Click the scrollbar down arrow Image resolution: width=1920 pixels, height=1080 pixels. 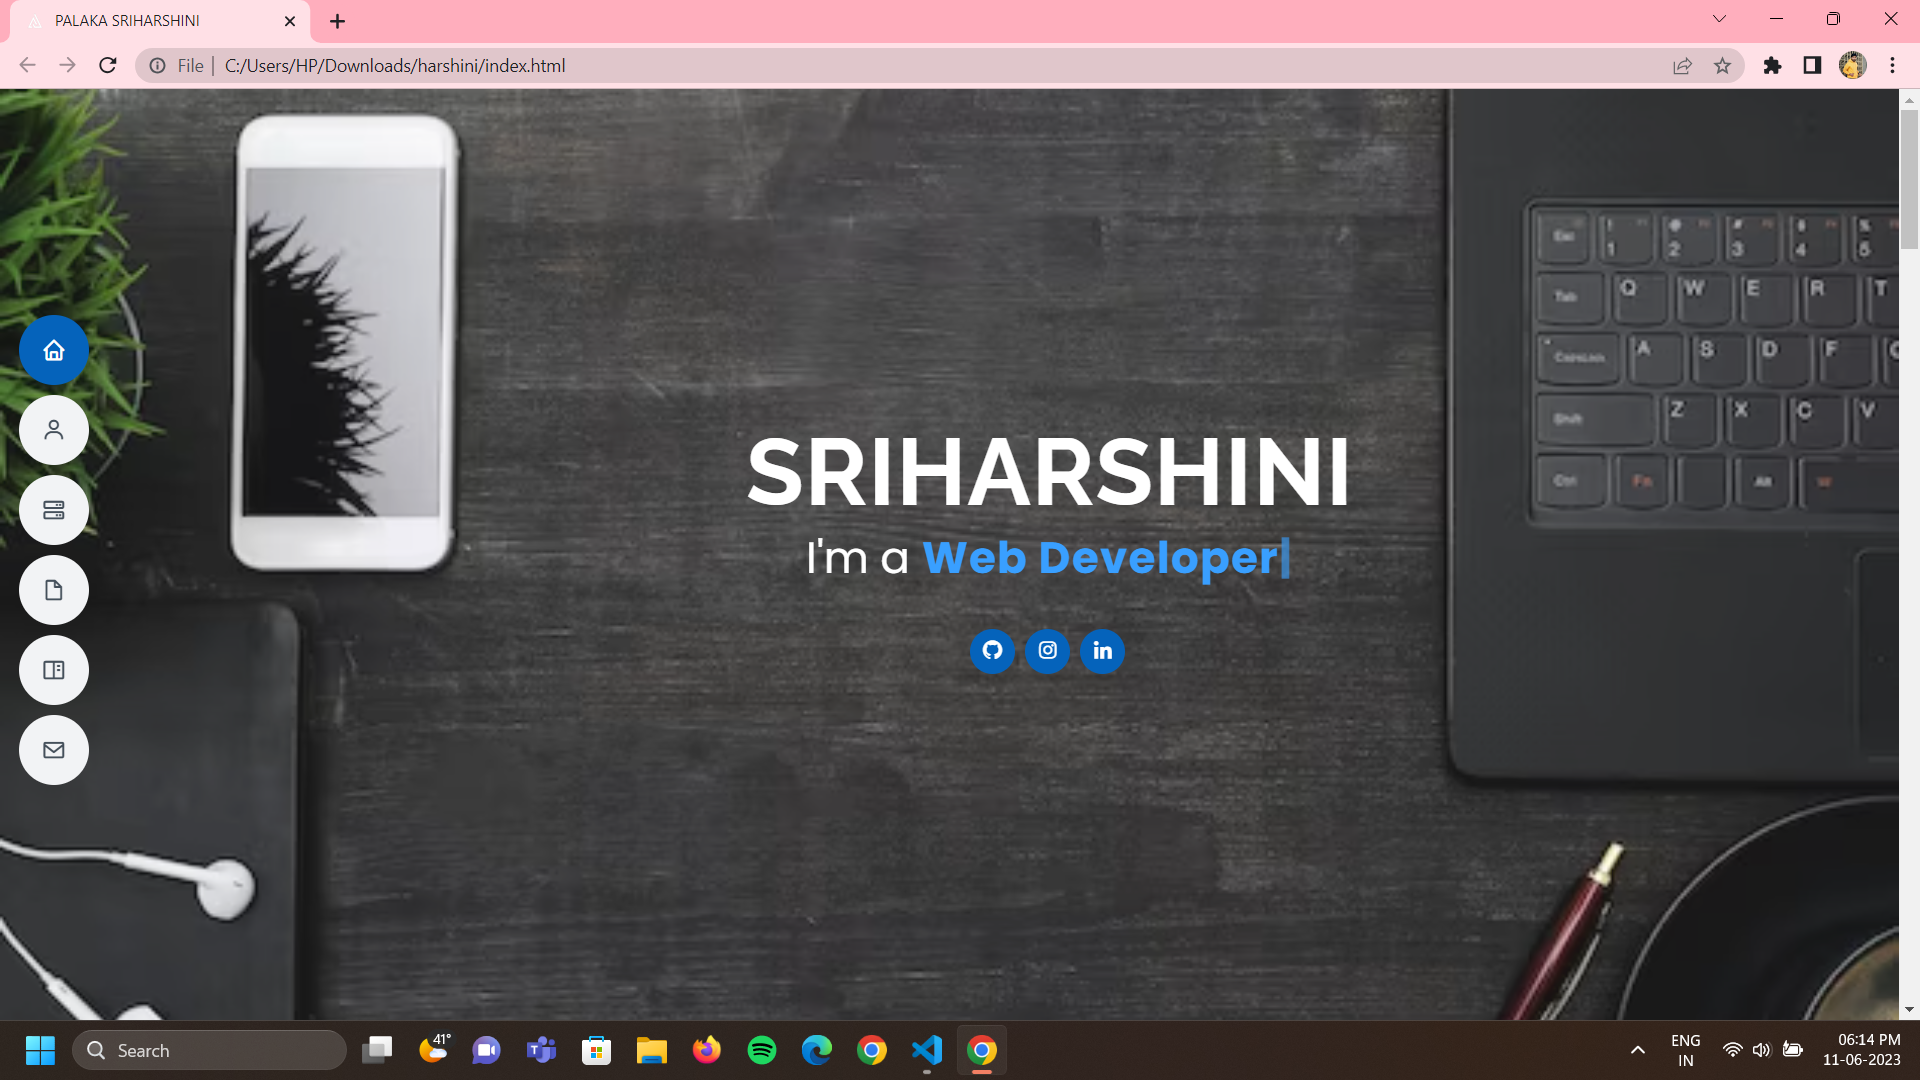1909,1010
